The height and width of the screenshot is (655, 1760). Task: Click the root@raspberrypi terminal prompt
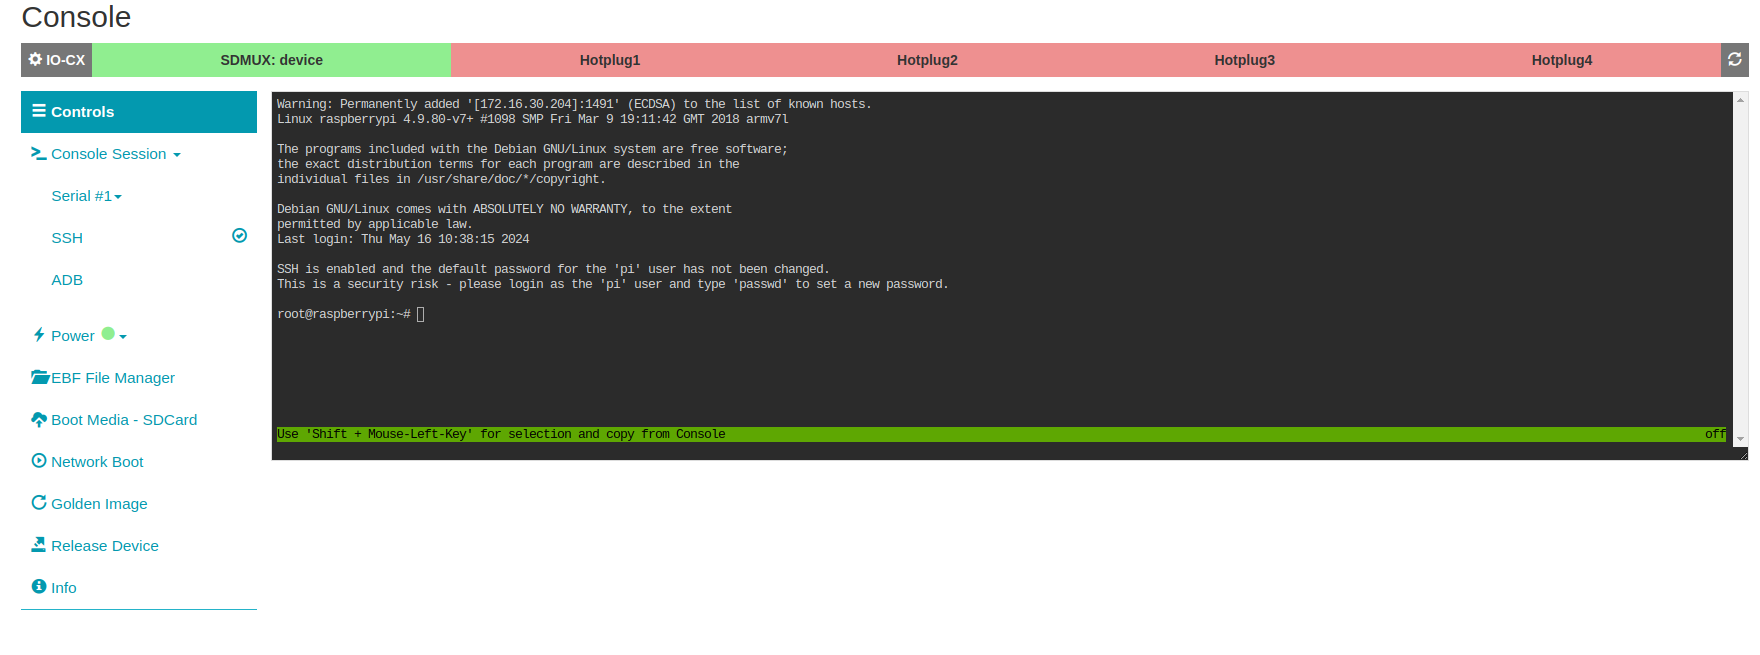[x=344, y=314]
